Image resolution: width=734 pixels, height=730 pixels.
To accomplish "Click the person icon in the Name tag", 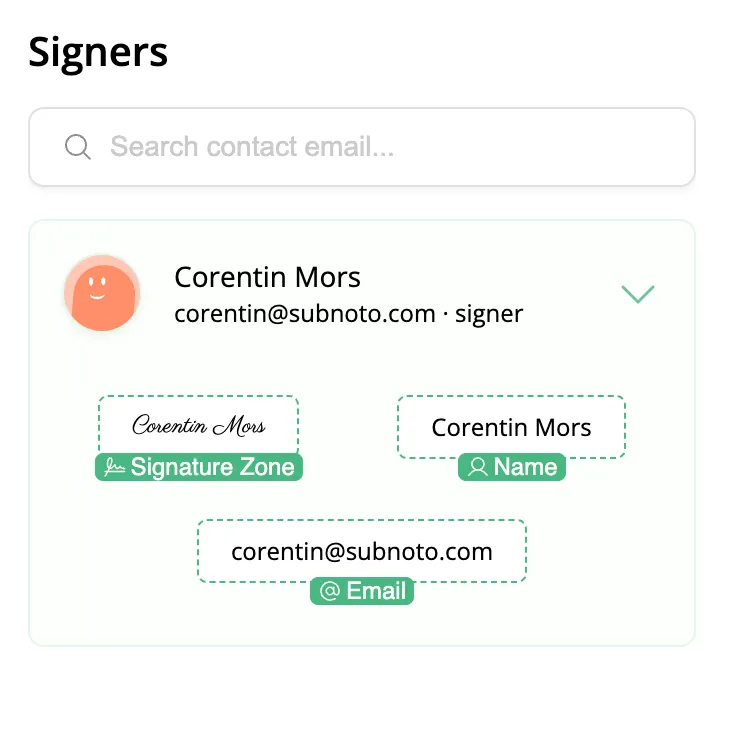I will point(478,467).
